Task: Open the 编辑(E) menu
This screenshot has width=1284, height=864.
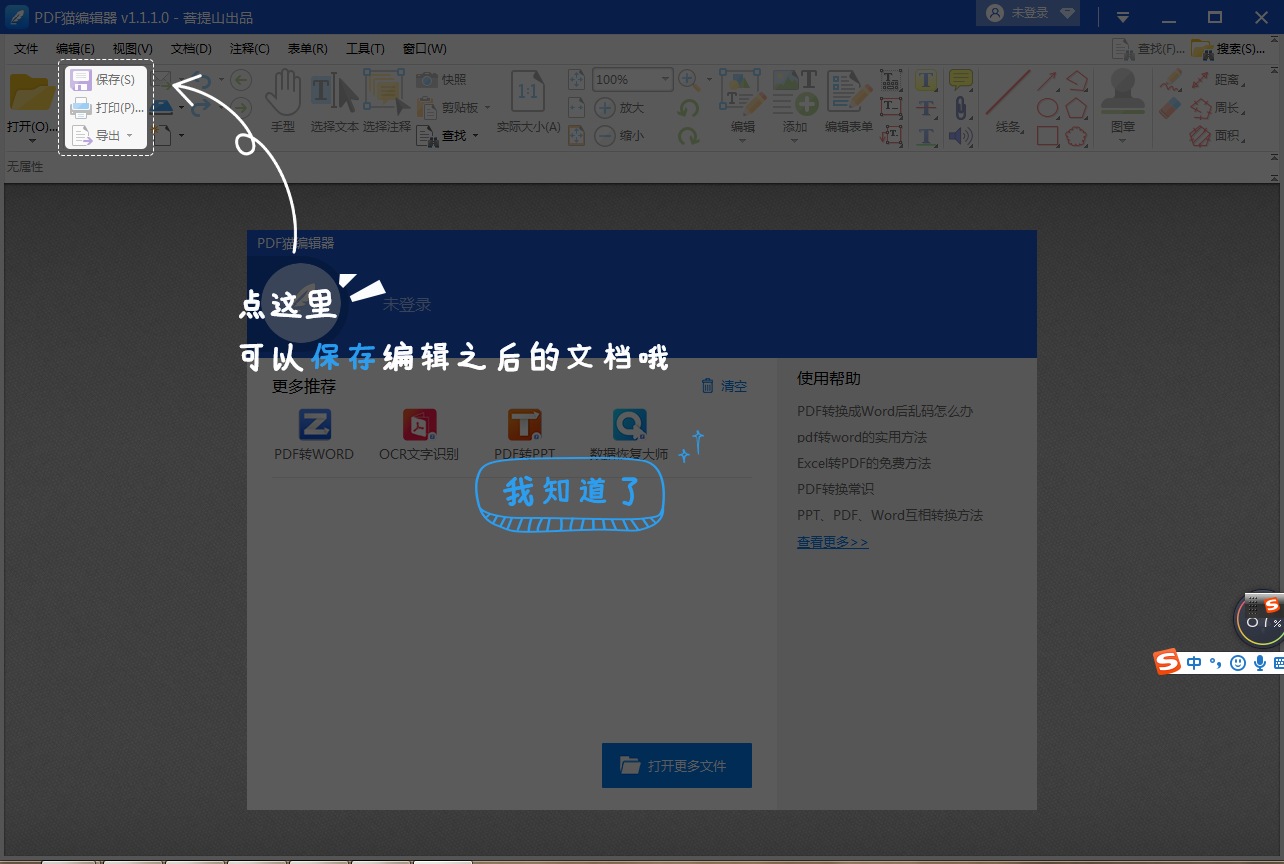Action: pyautogui.click(x=74, y=48)
